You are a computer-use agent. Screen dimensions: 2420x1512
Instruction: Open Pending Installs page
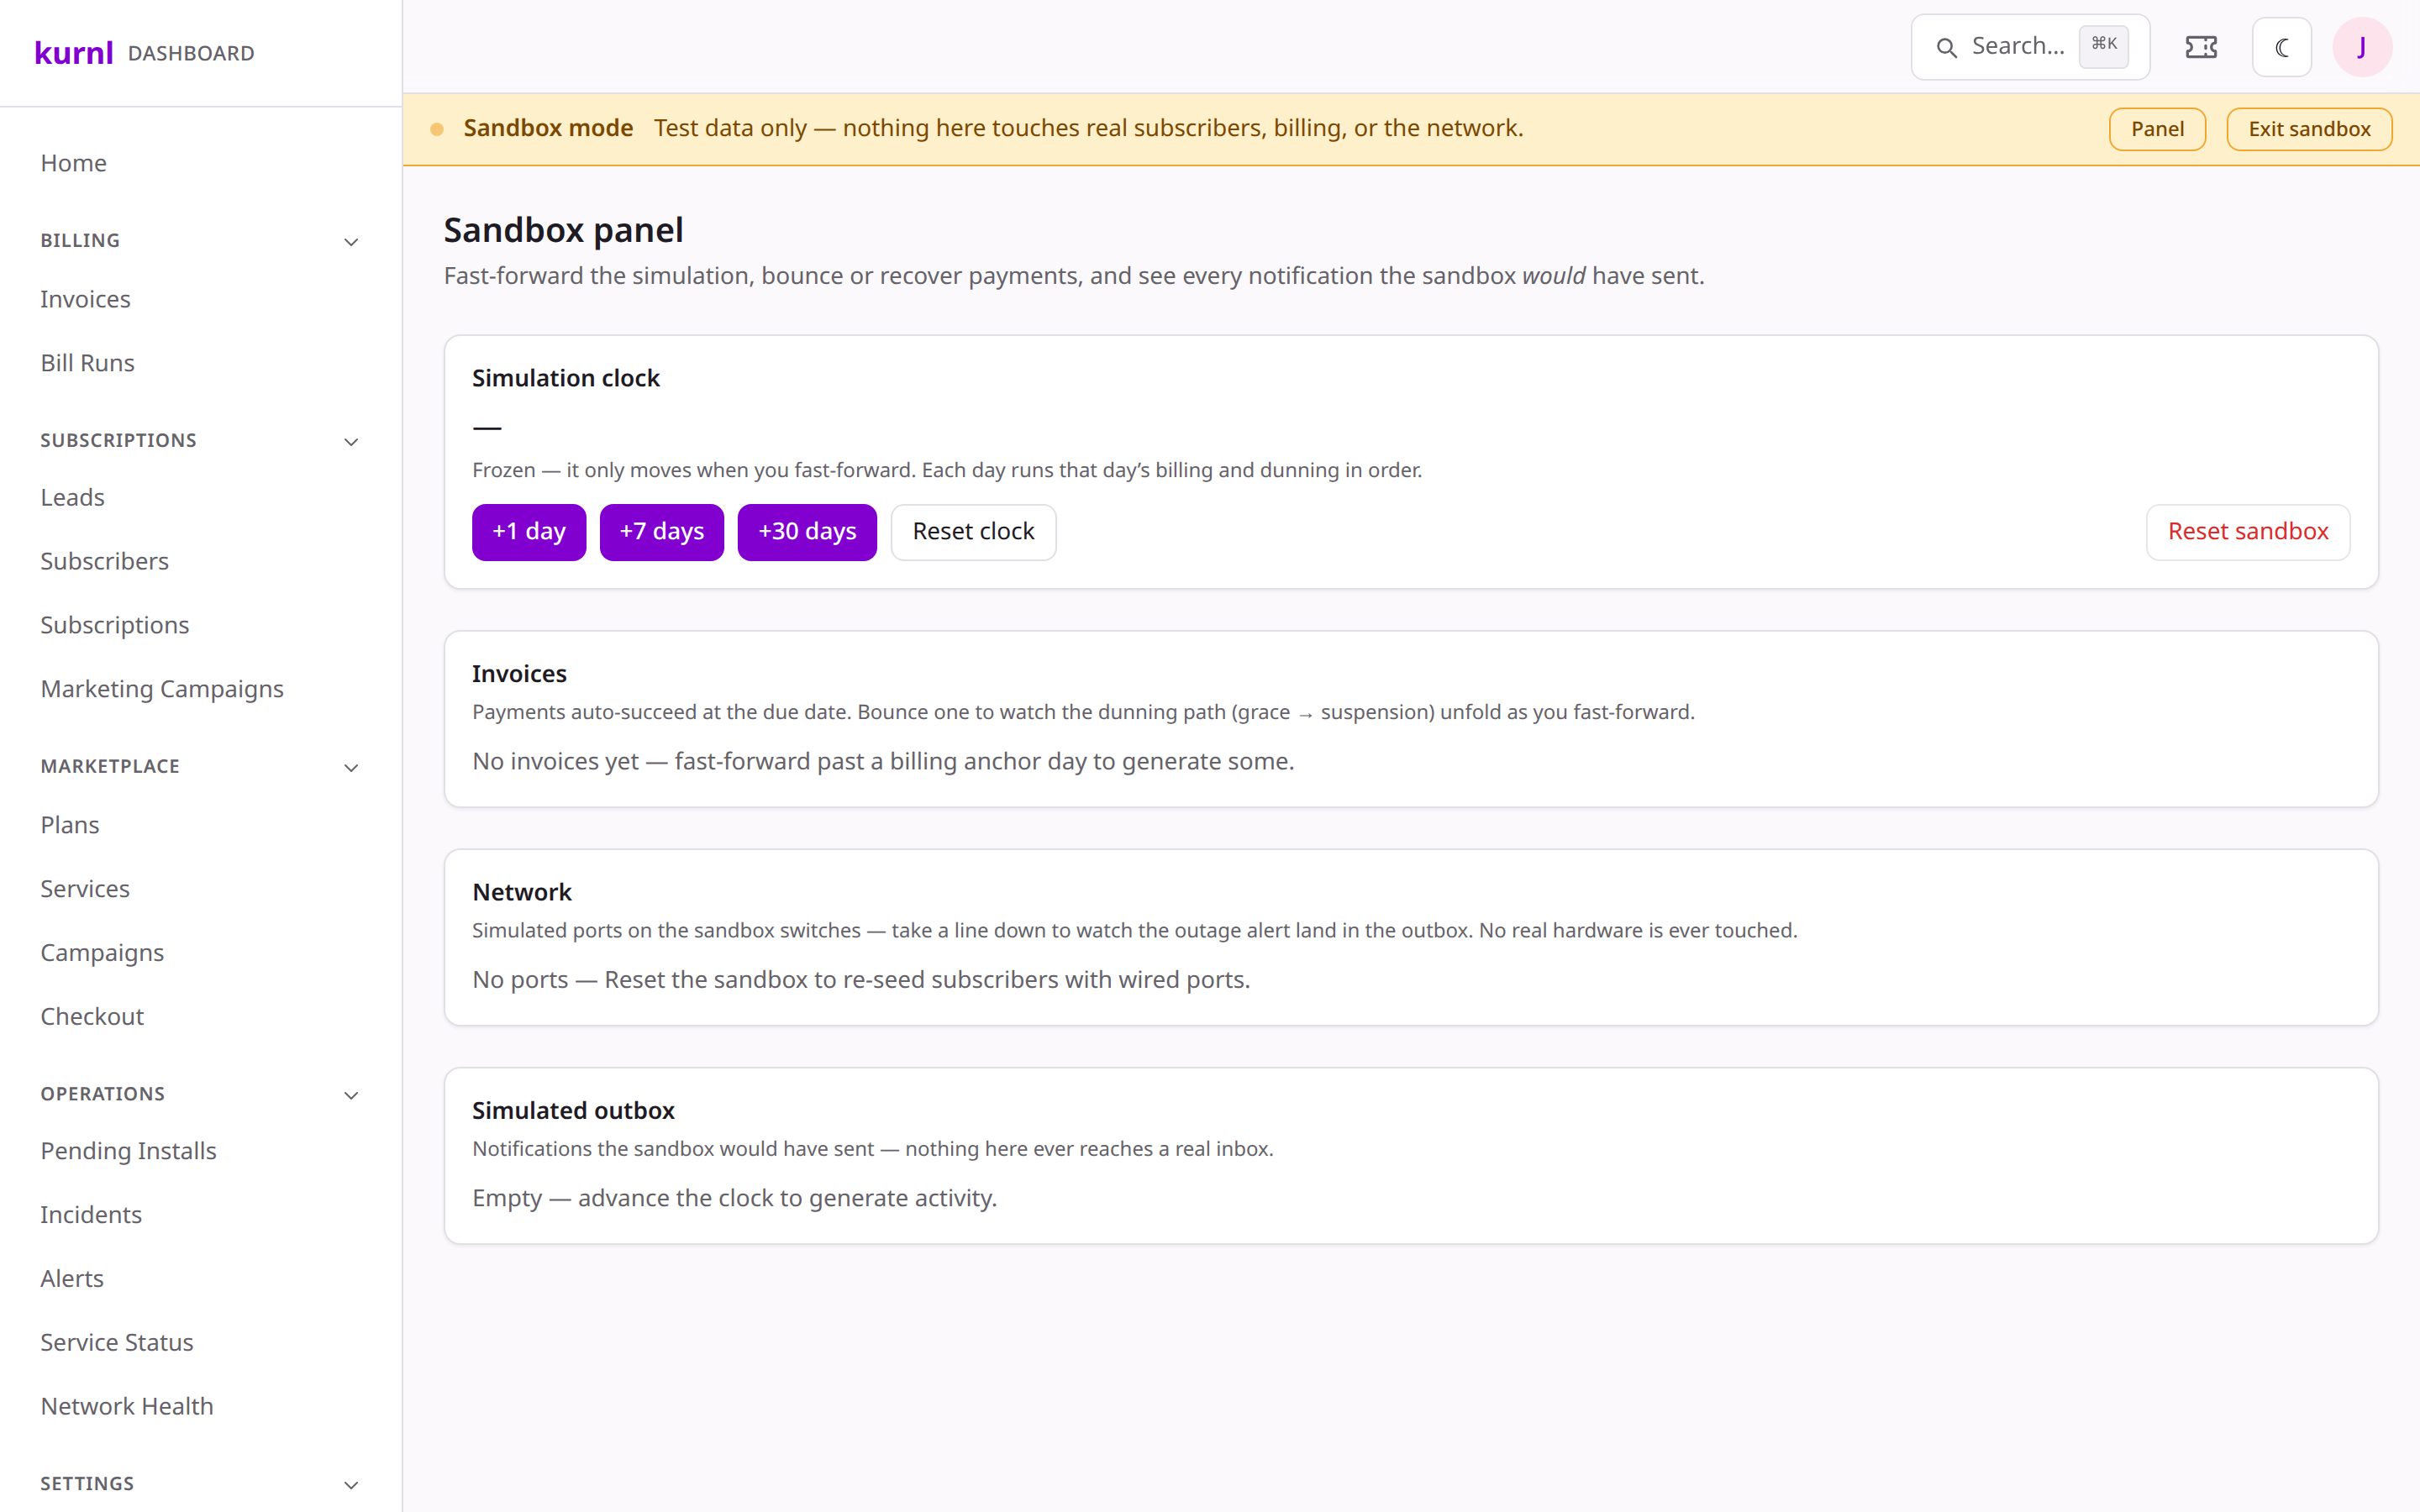click(x=128, y=1151)
